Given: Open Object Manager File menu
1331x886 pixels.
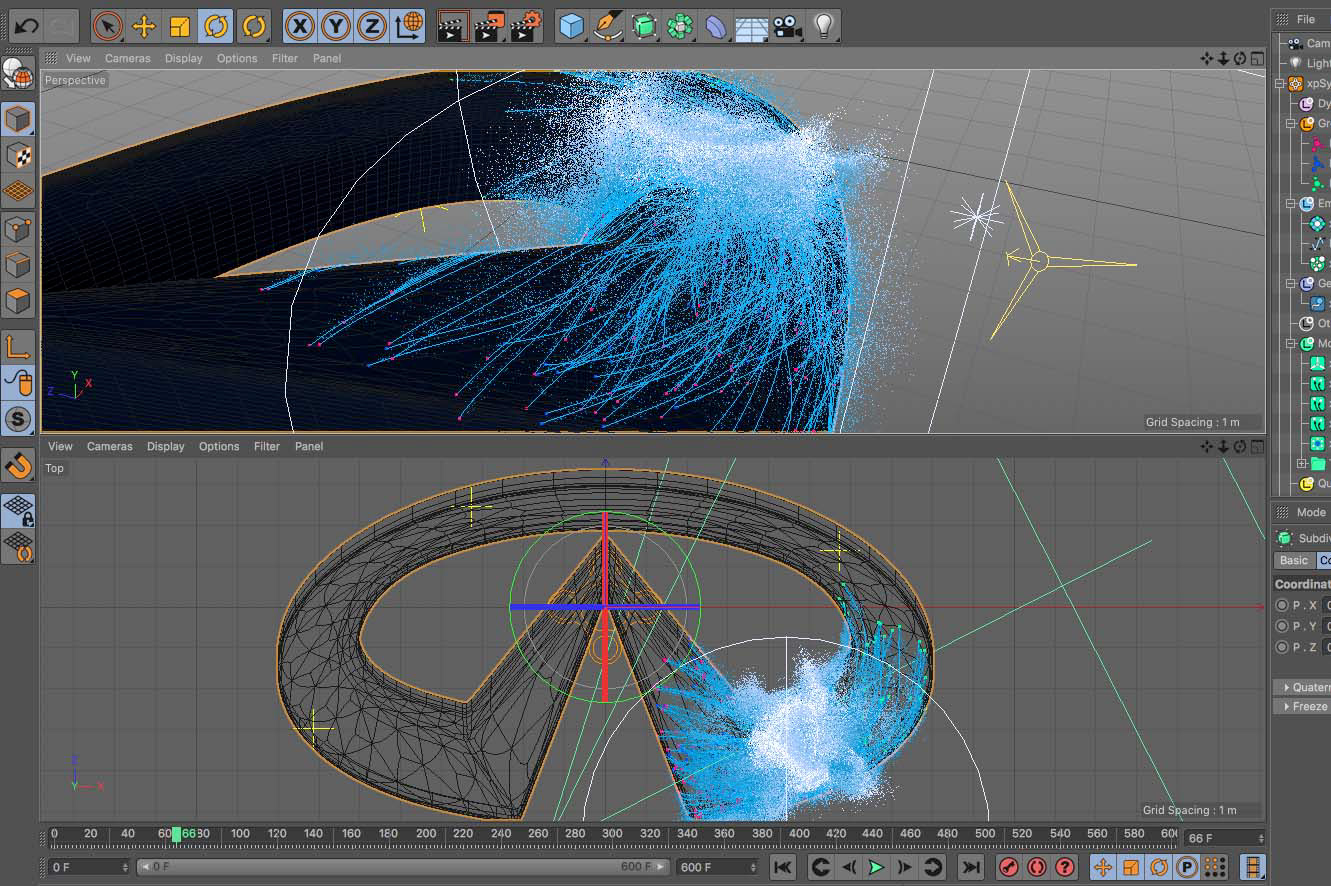Looking at the screenshot, I should coord(1306,19).
